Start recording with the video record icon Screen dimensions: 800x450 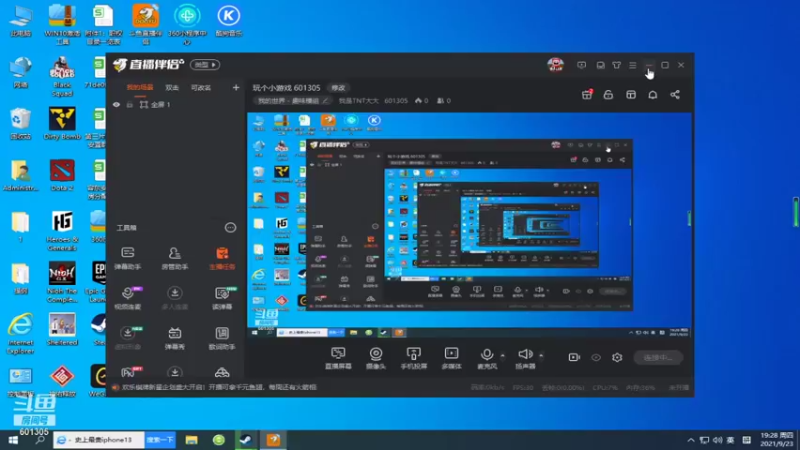[x=574, y=357]
